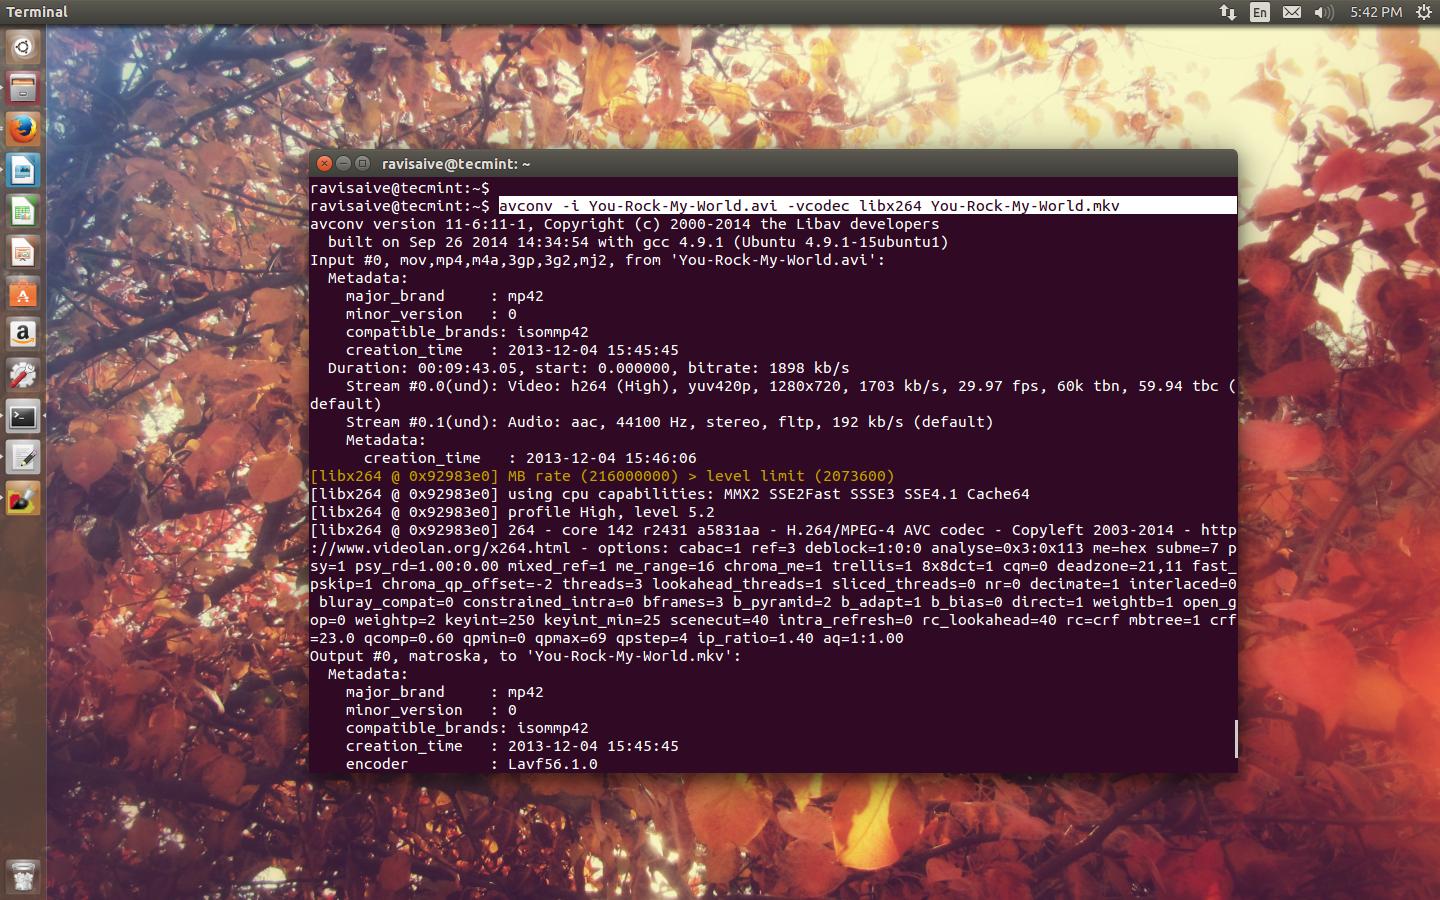This screenshot has height=900, width=1440.
Task: Click the creation_time 15:46:06 line
Action: pyautogui.click(x=530, y=458)
